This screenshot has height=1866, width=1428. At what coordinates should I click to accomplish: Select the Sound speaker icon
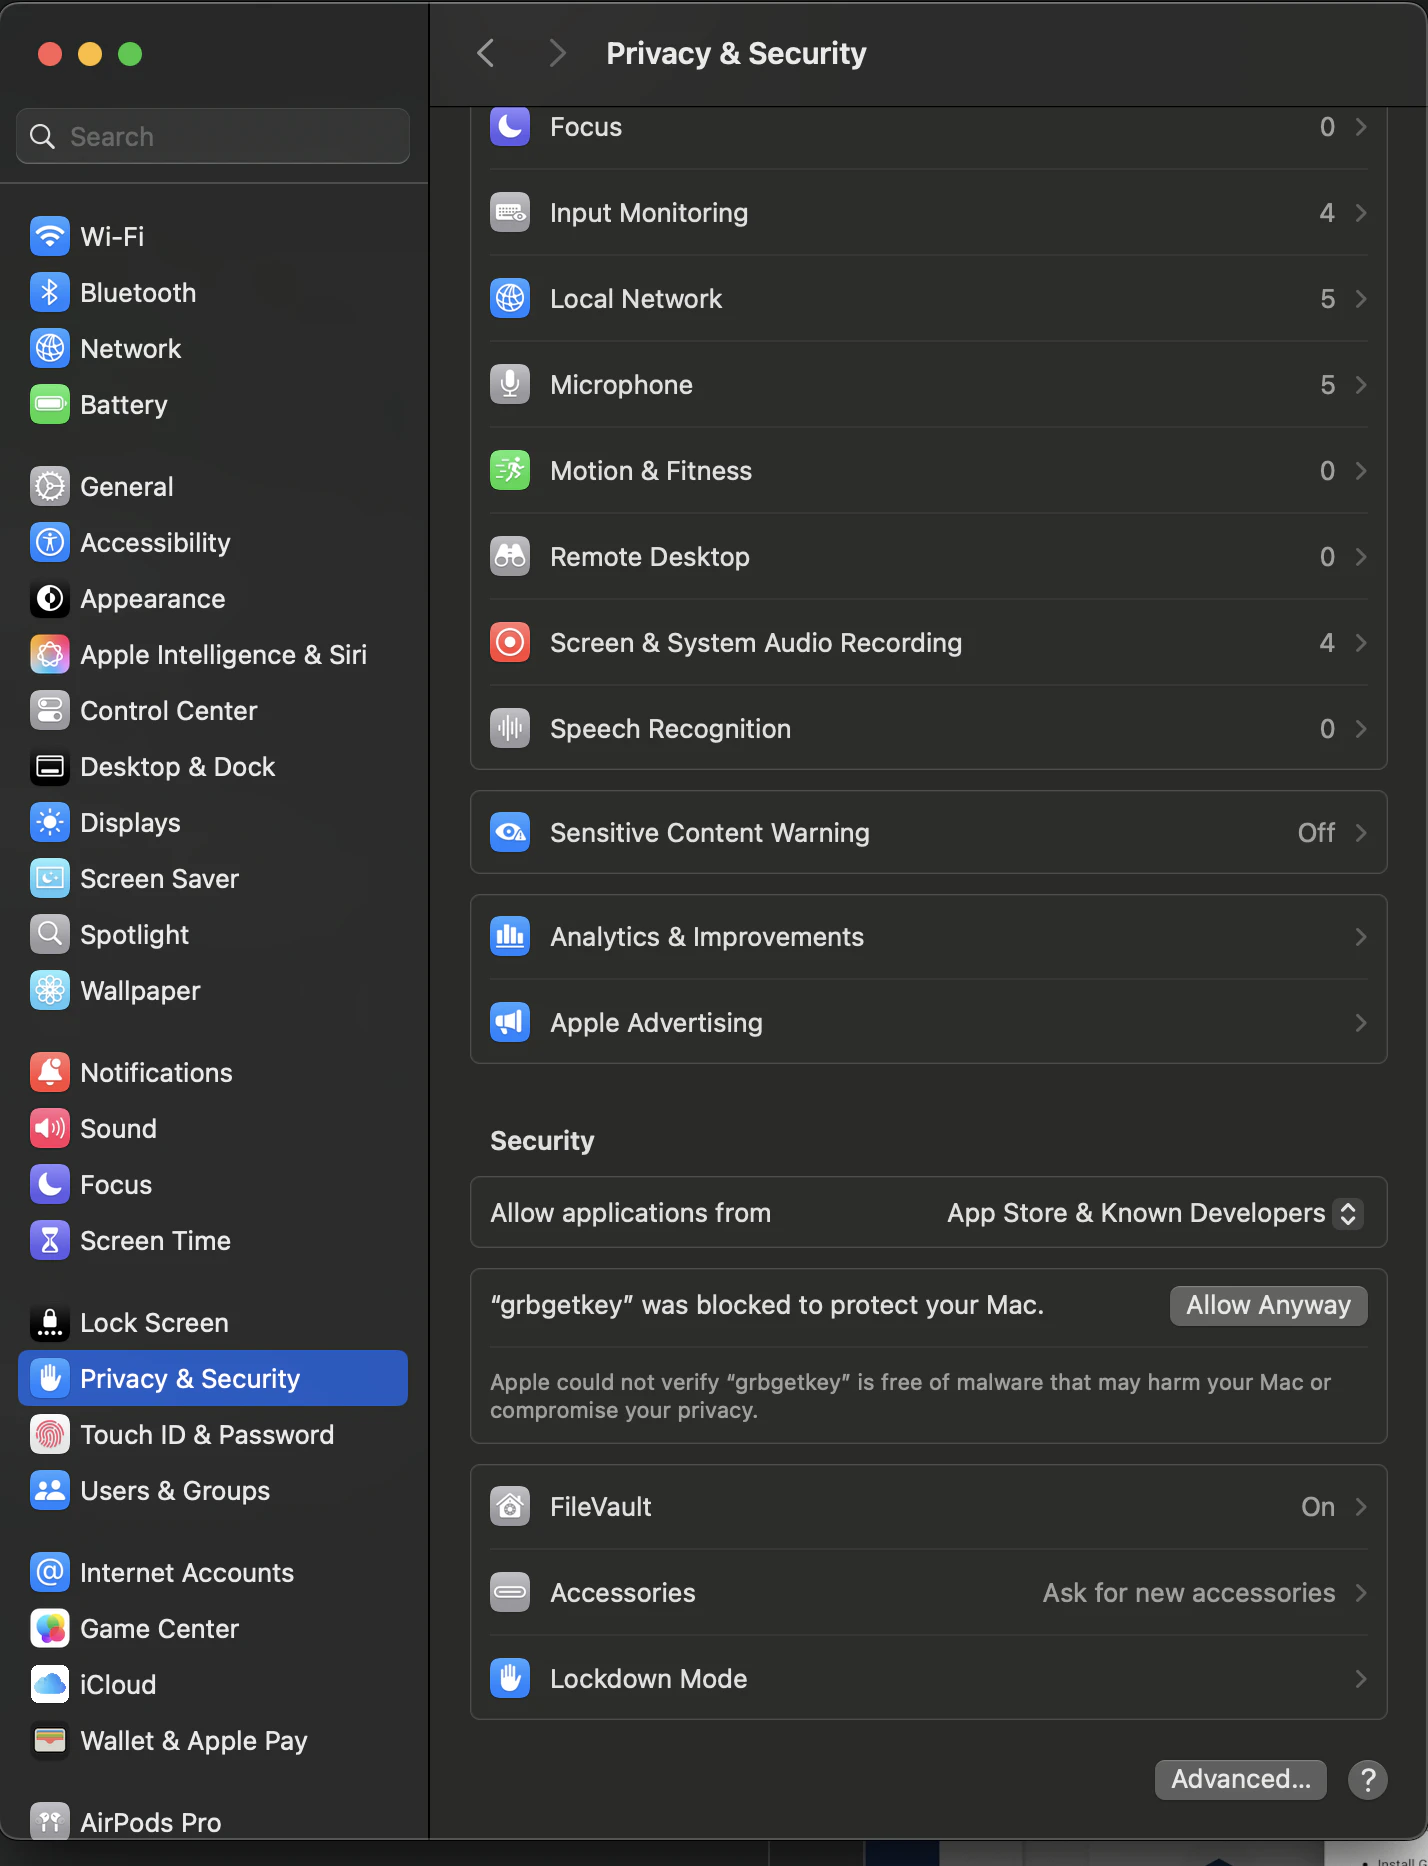click(x=50, y=1129)
